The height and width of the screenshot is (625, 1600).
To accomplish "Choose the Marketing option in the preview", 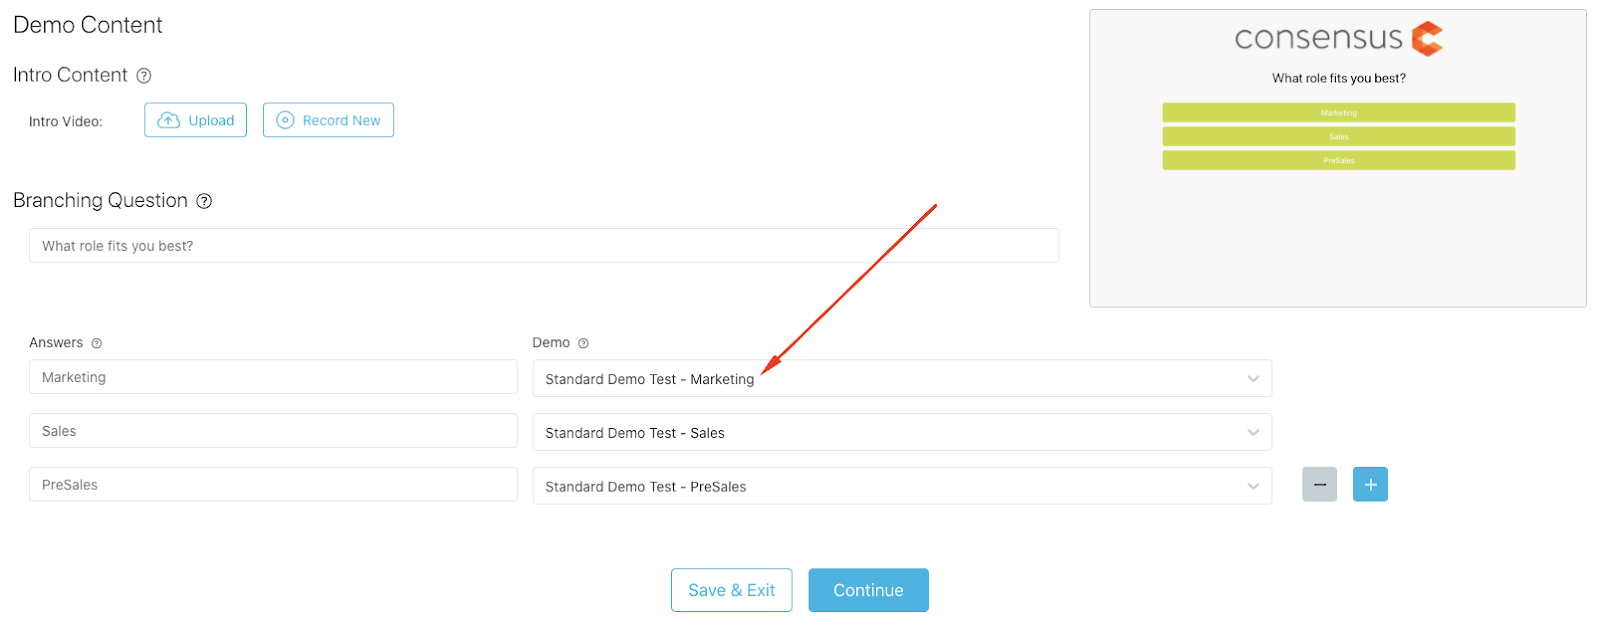I will coord(1339,113).
